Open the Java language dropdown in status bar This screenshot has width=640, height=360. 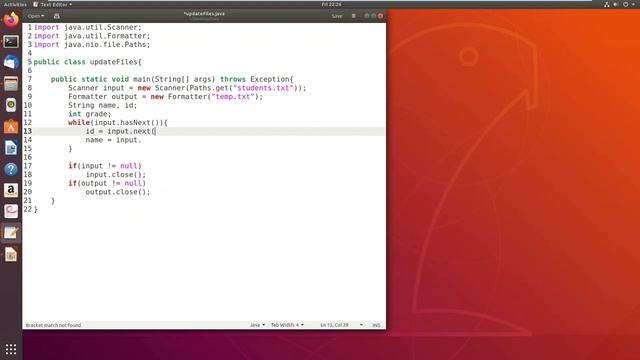(x=257, y=325)
